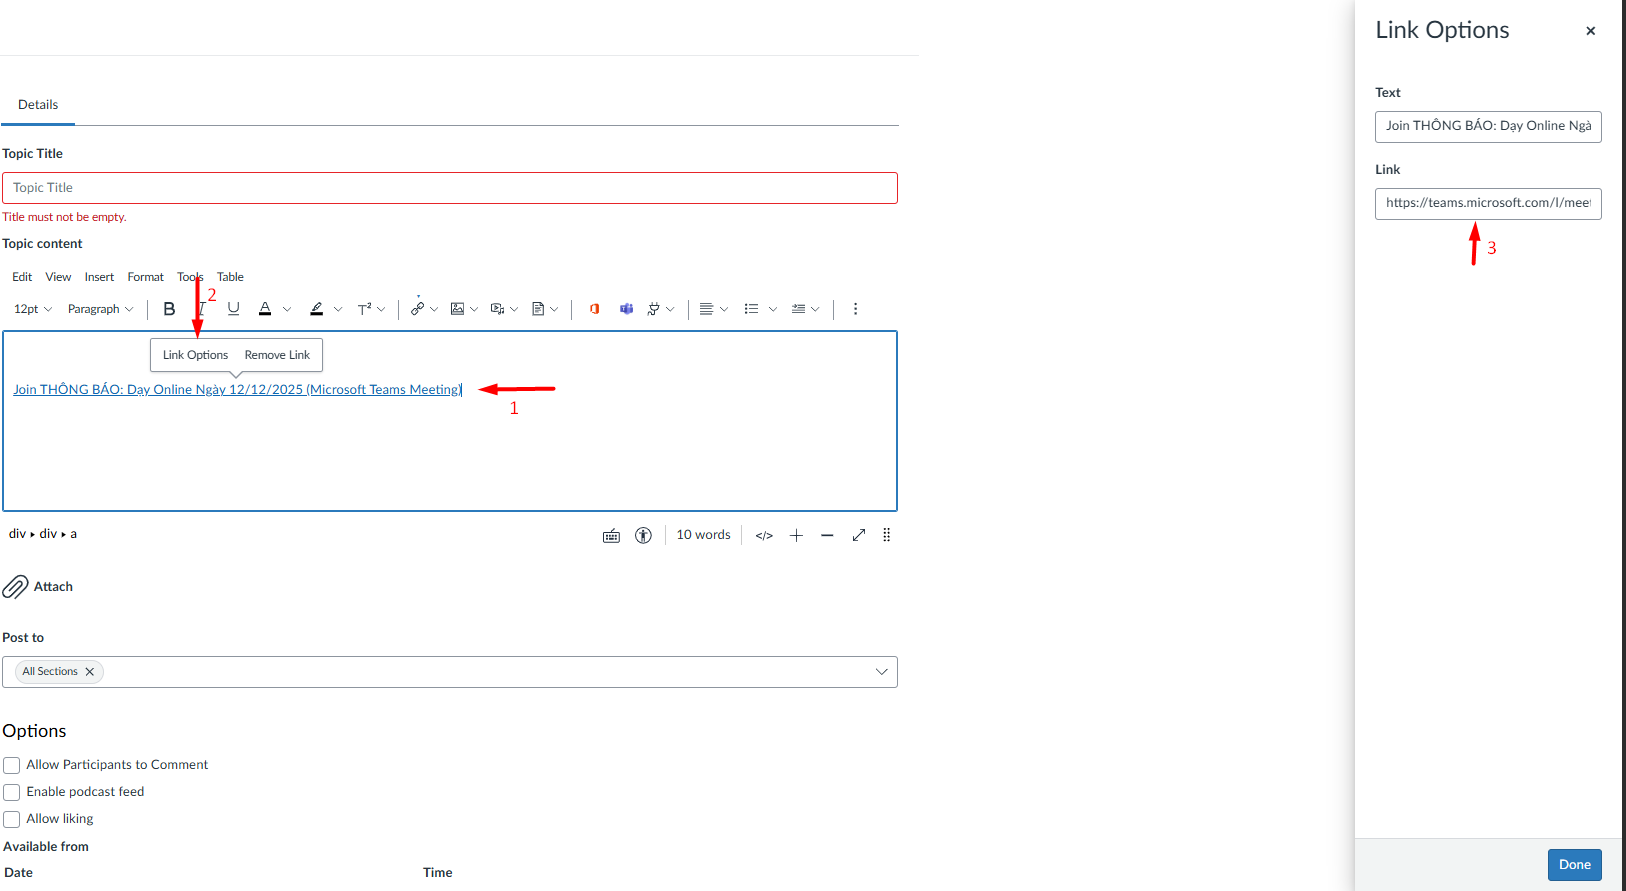
Task: Click Remove Link in popup
Action: [277, 355]
